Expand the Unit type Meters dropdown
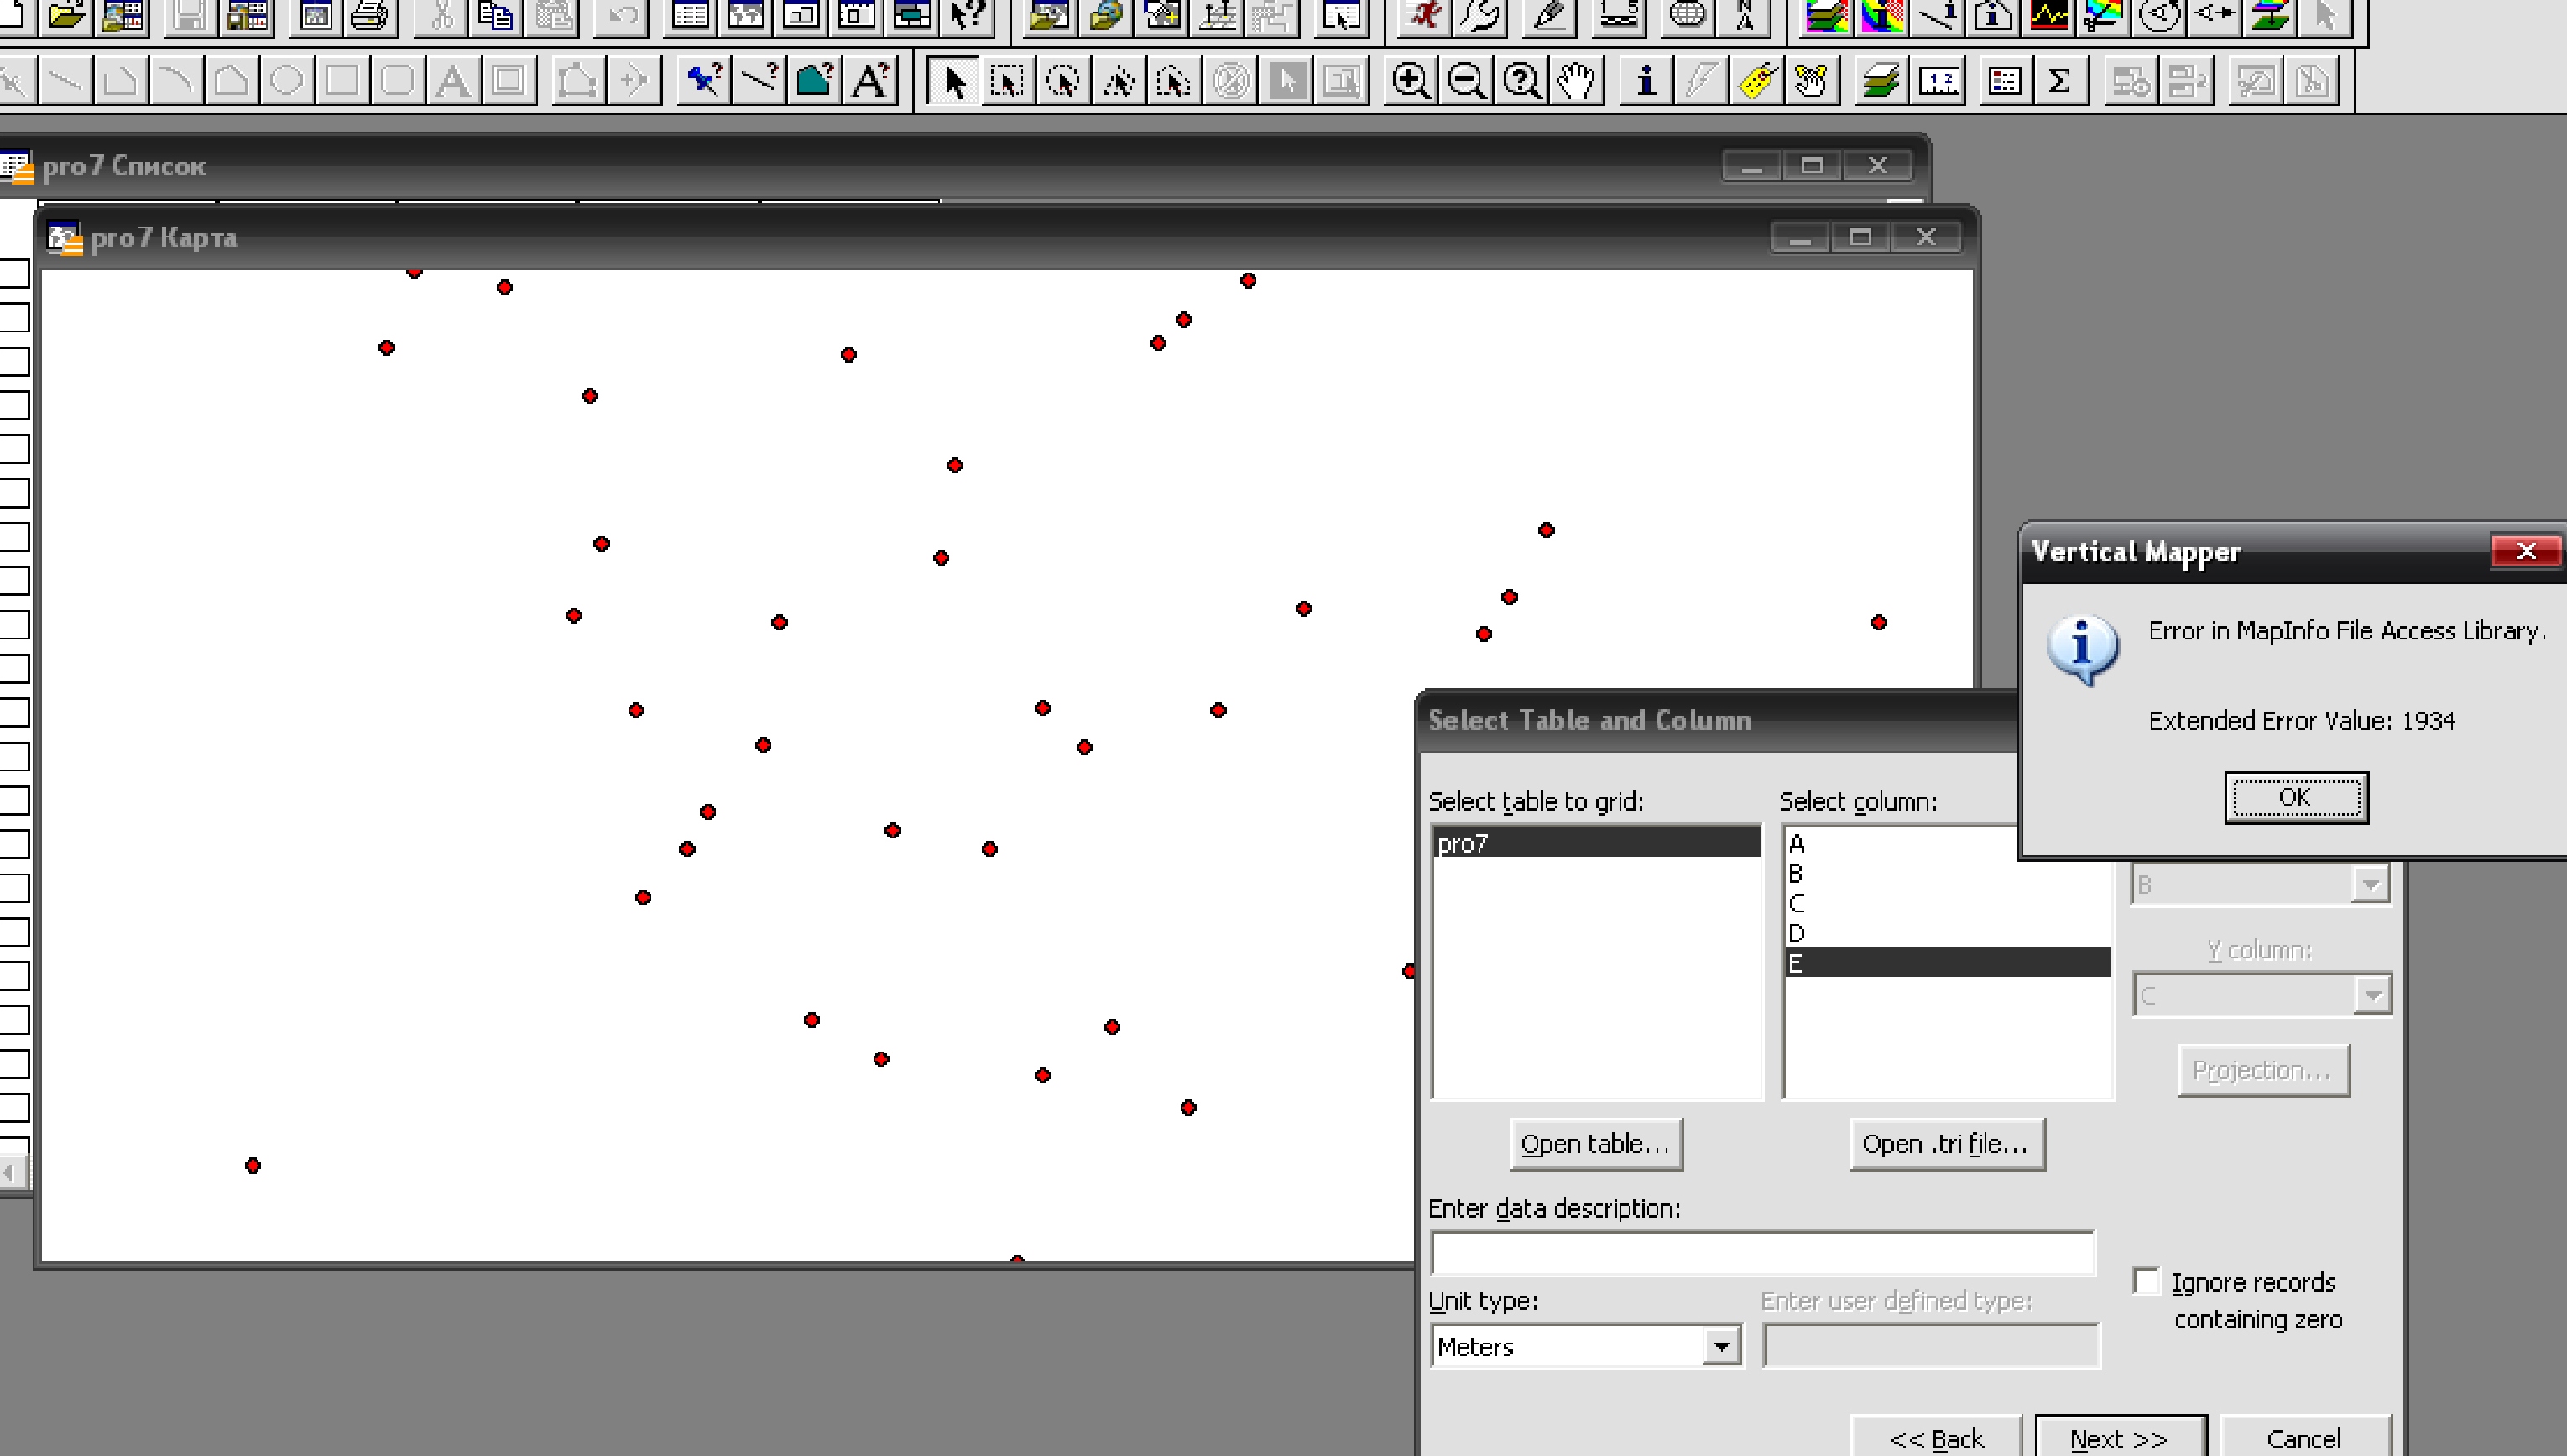This screenshot has width=2567, height=1456. pos(1720,1347)
